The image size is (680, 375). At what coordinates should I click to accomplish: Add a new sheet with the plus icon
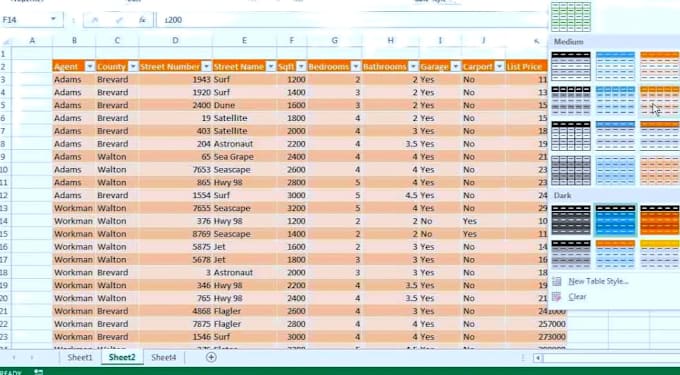[x=211, y=357]
